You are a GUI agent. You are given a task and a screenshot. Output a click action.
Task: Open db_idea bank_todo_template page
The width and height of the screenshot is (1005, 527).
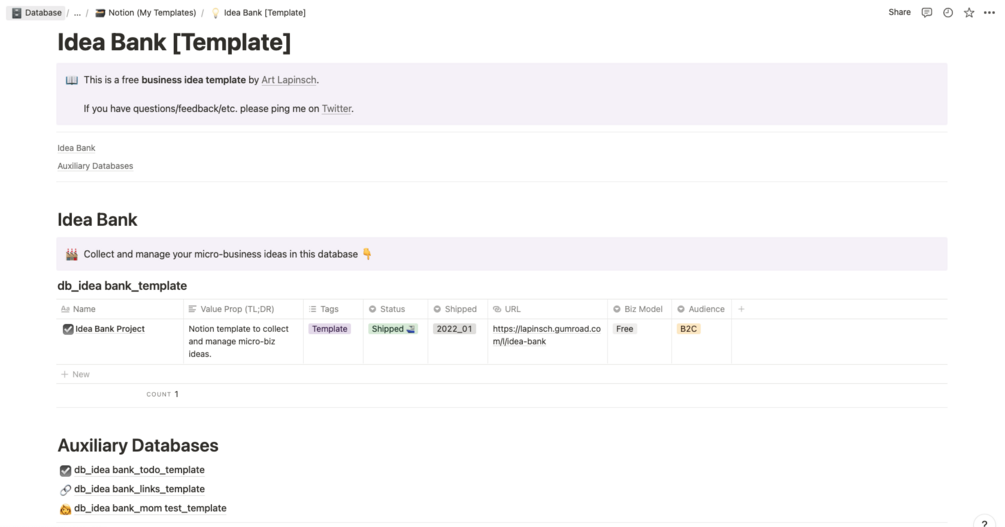click(x=139, y=470)
